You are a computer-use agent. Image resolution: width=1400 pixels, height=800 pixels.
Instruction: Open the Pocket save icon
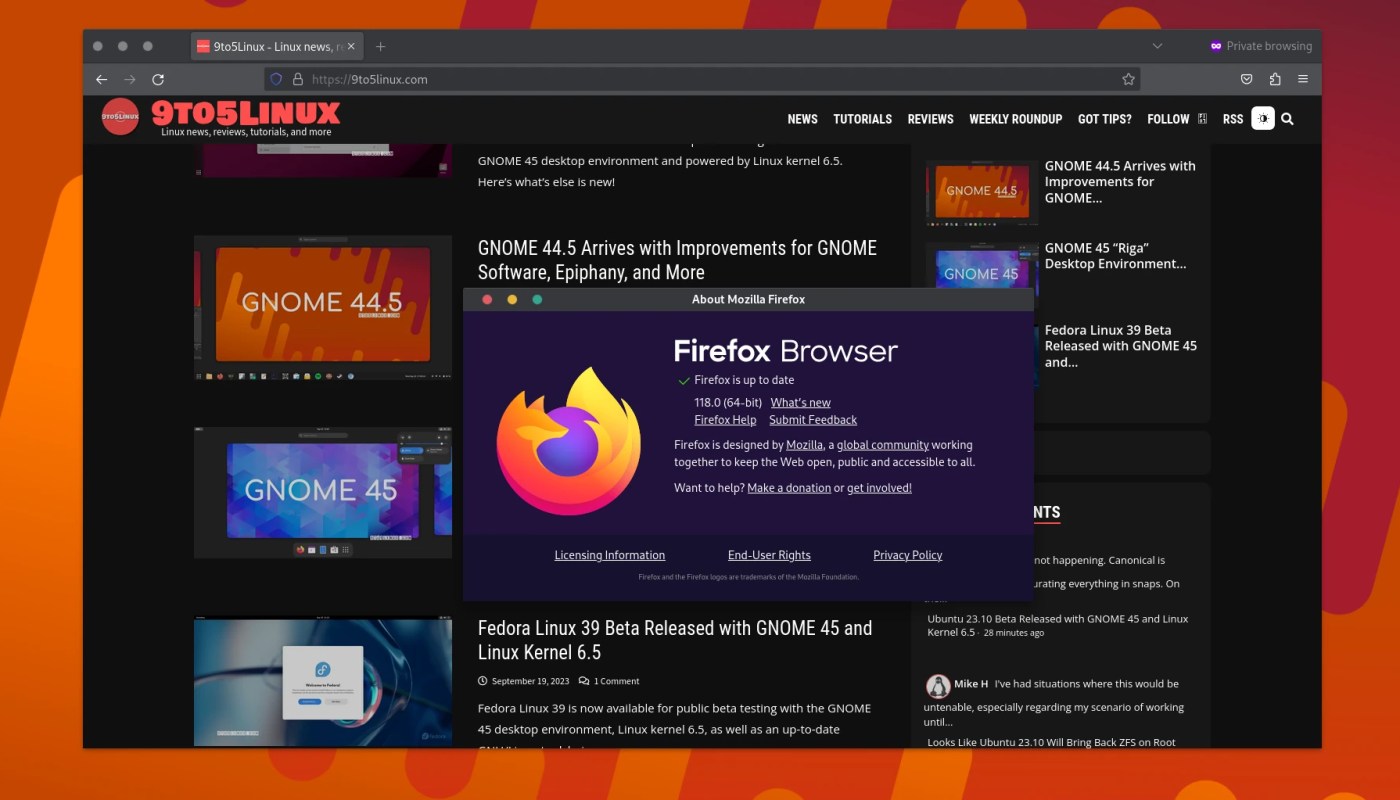tap(1247, 79)
